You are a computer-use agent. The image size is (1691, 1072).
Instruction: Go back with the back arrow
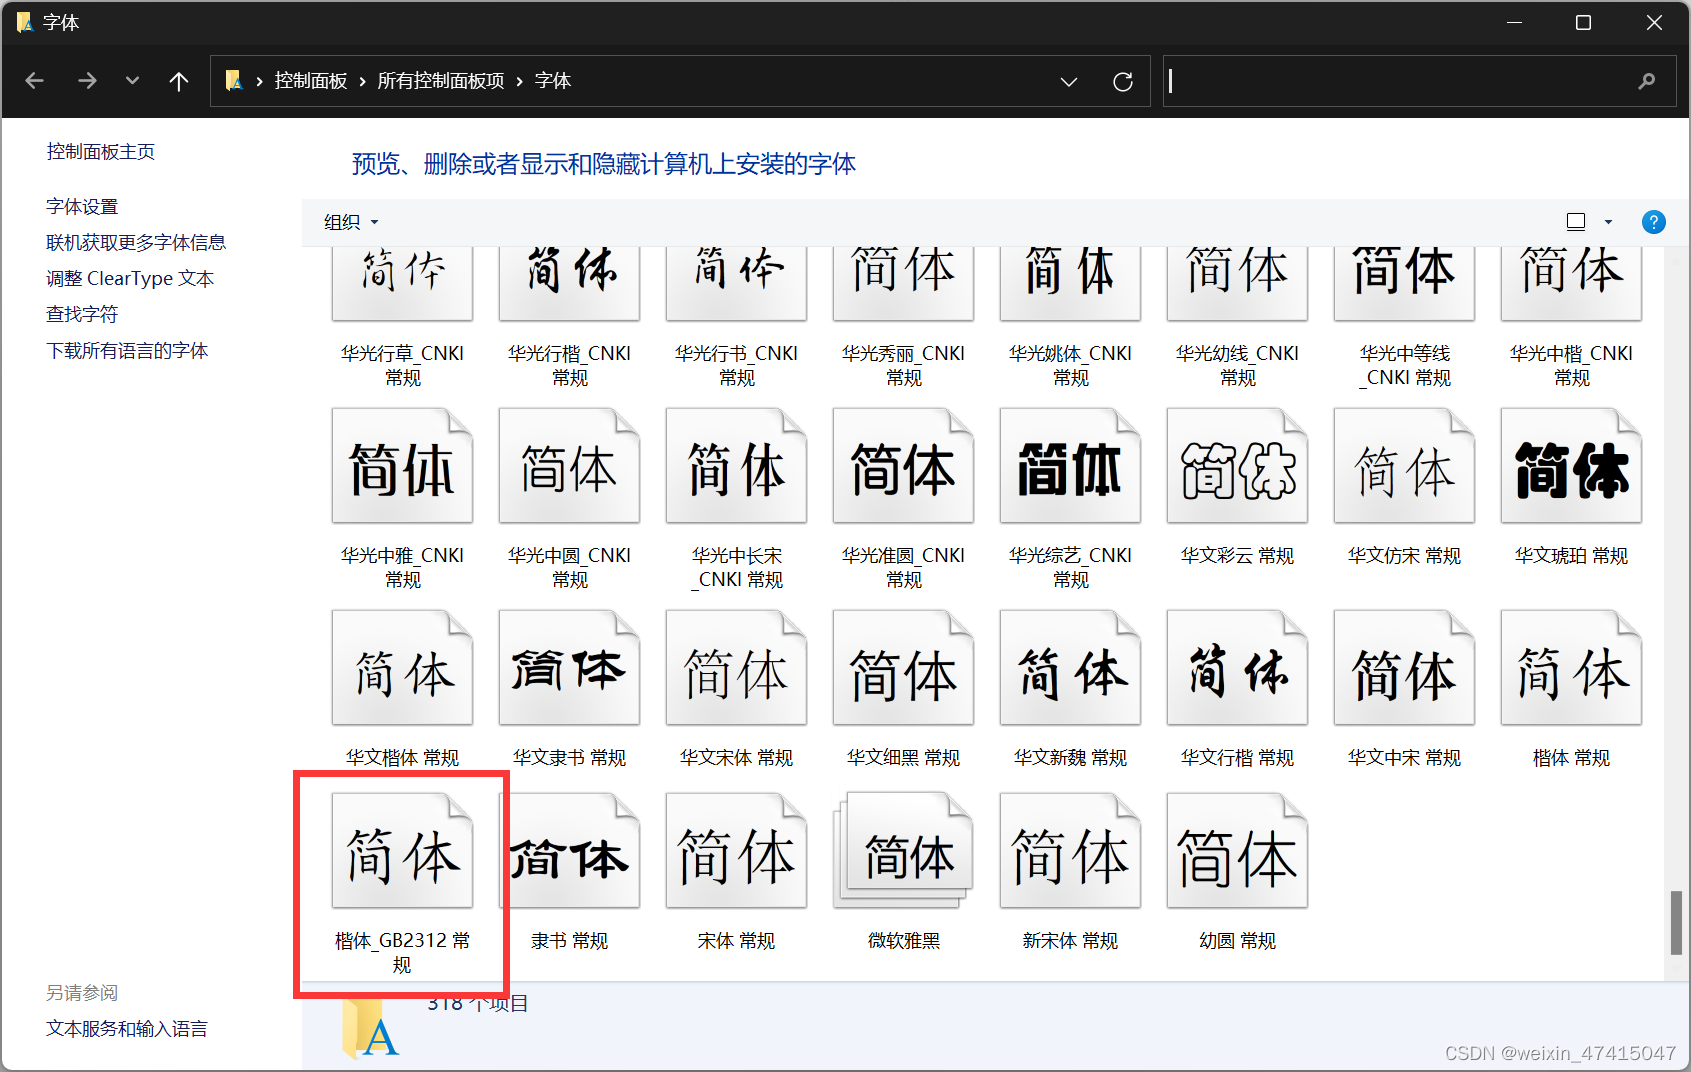[35, 81]
